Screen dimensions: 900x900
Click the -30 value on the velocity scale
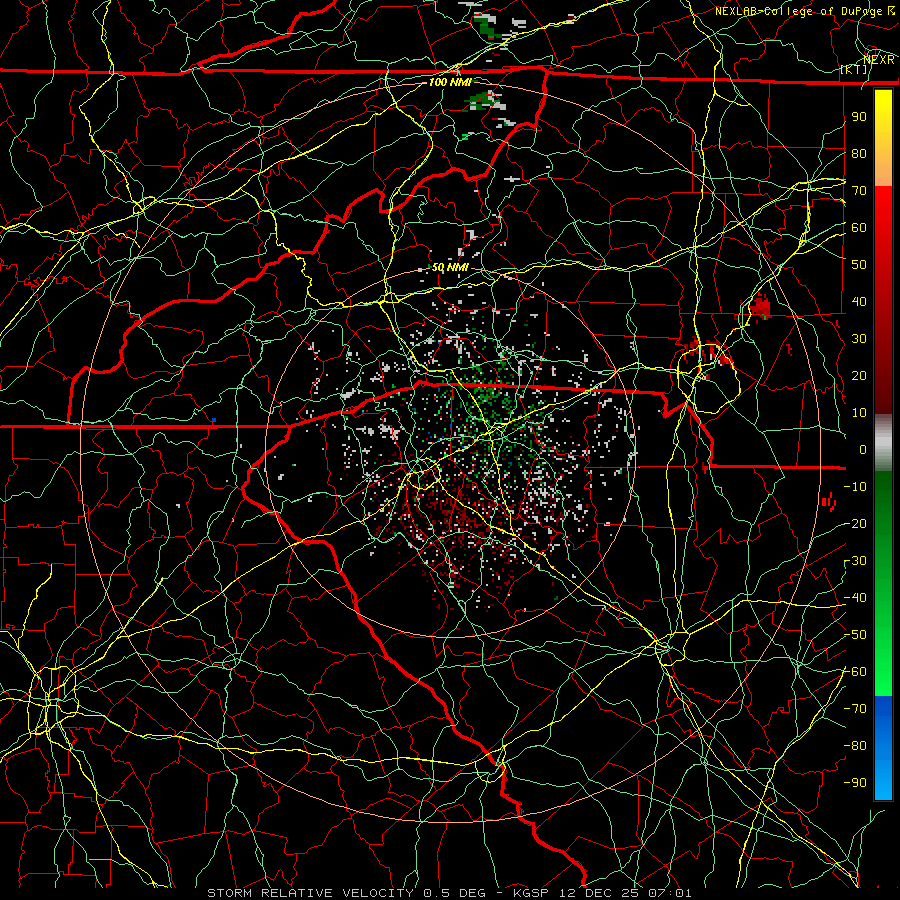tap(855, 561)
